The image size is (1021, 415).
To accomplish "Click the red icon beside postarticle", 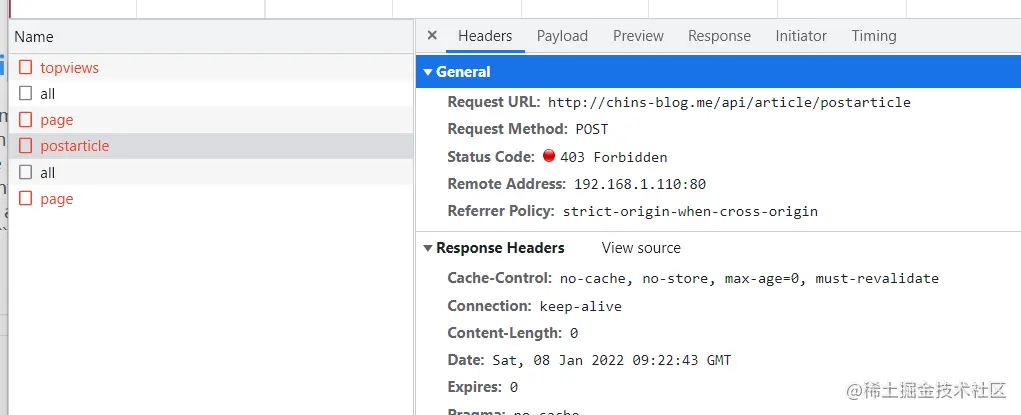I will pyautogui.click(x=26, y=146).
